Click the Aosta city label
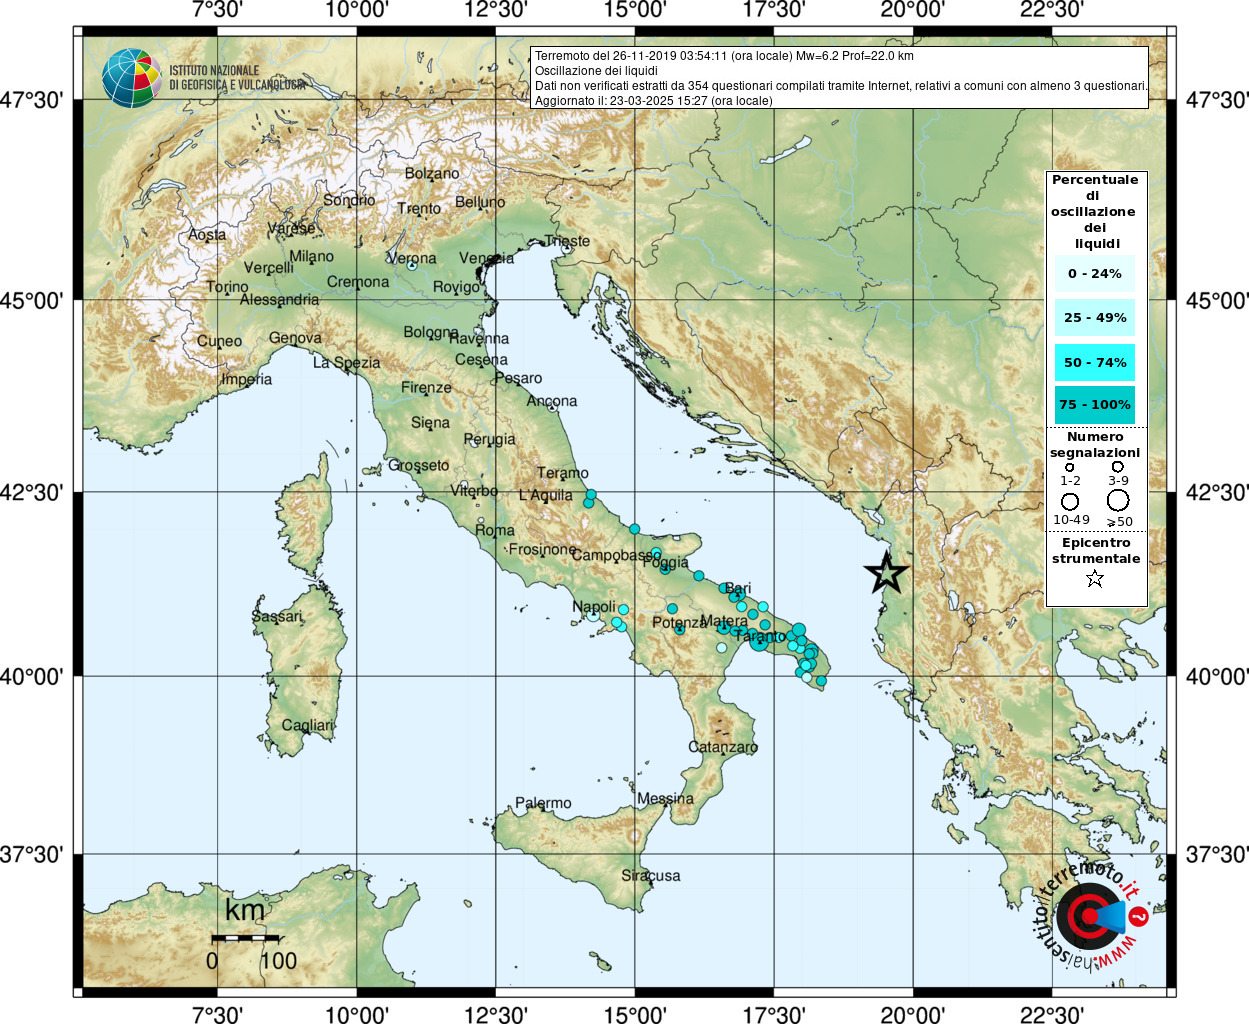This screenshot has height=1024, width=1249. [x=207, y=235]
